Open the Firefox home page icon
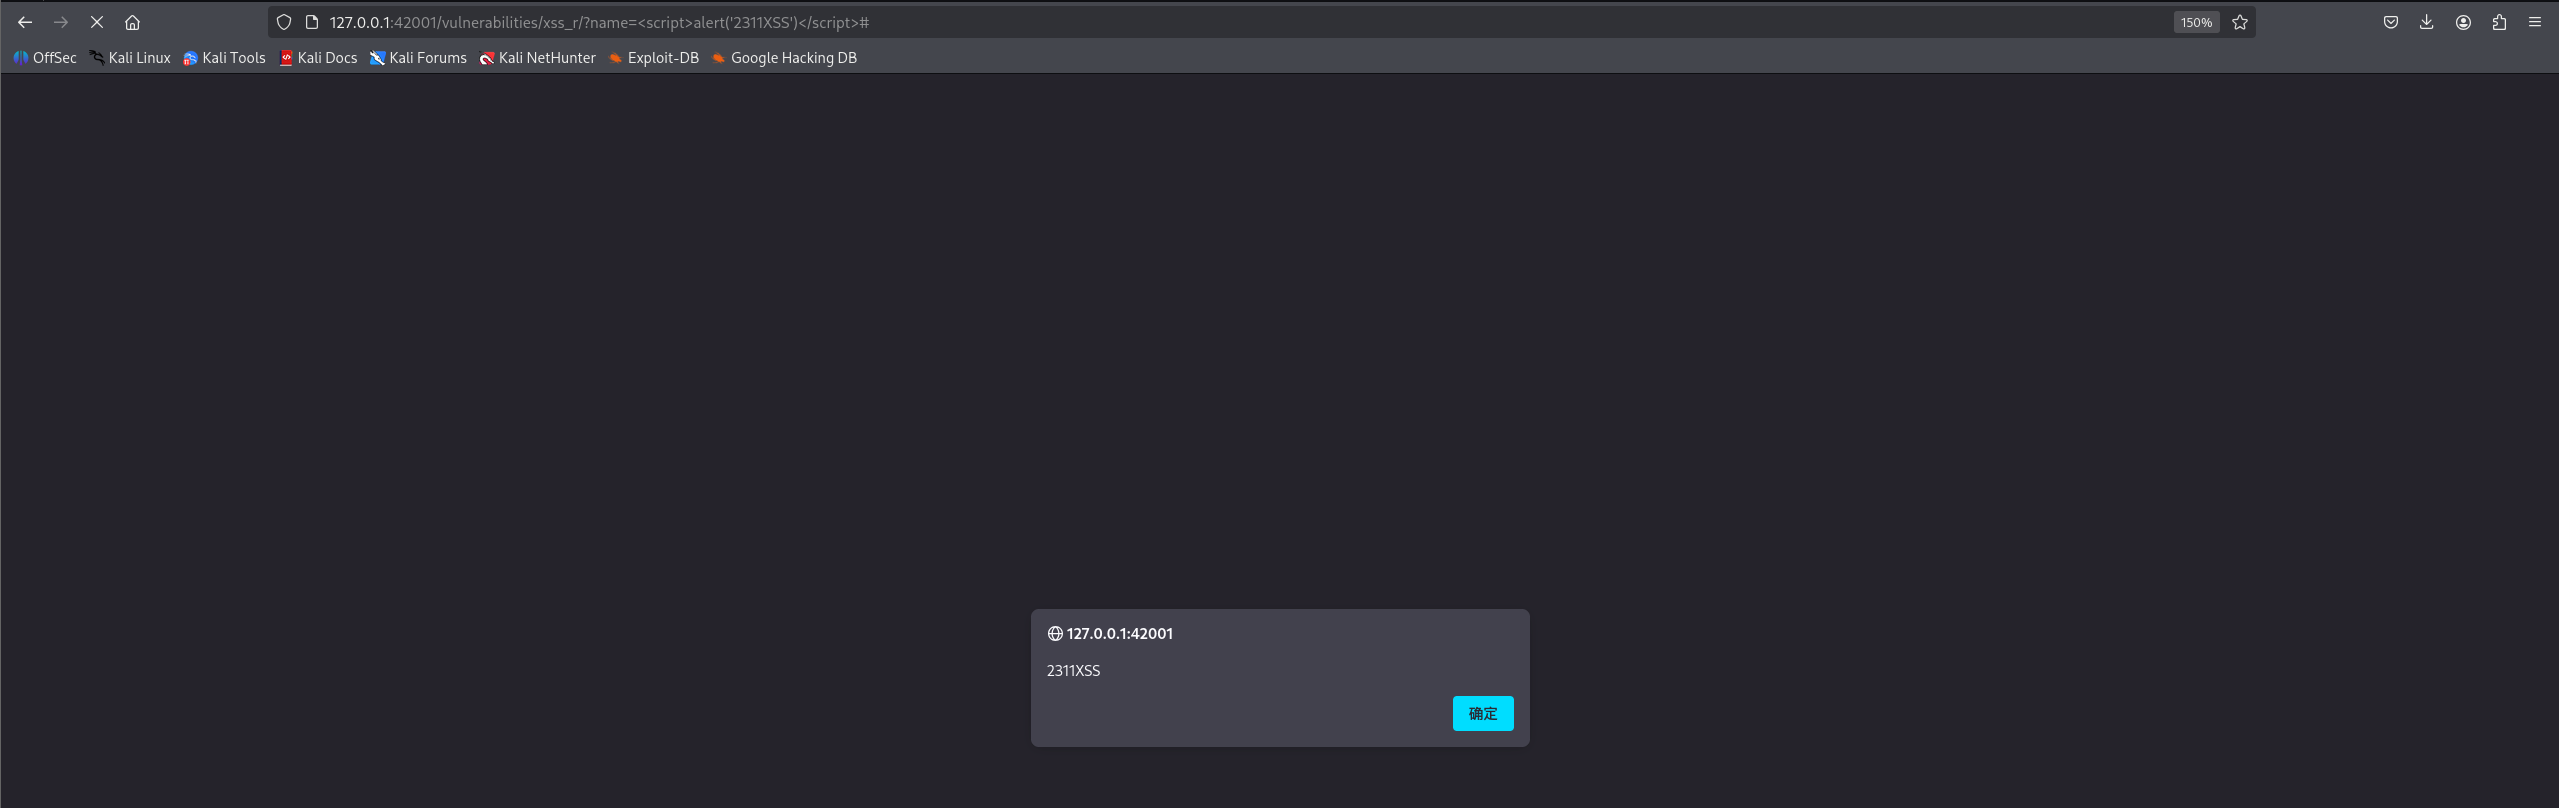 pyautogui.click(x=132, y=22)
